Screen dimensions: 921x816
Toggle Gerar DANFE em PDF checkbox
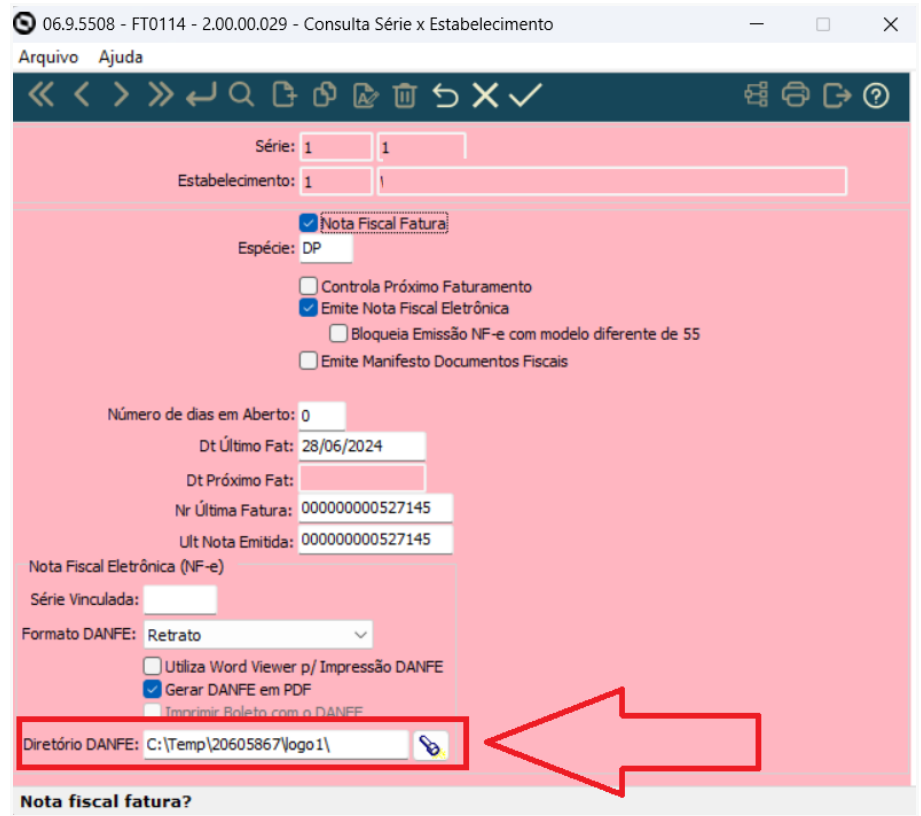[152, 689]
